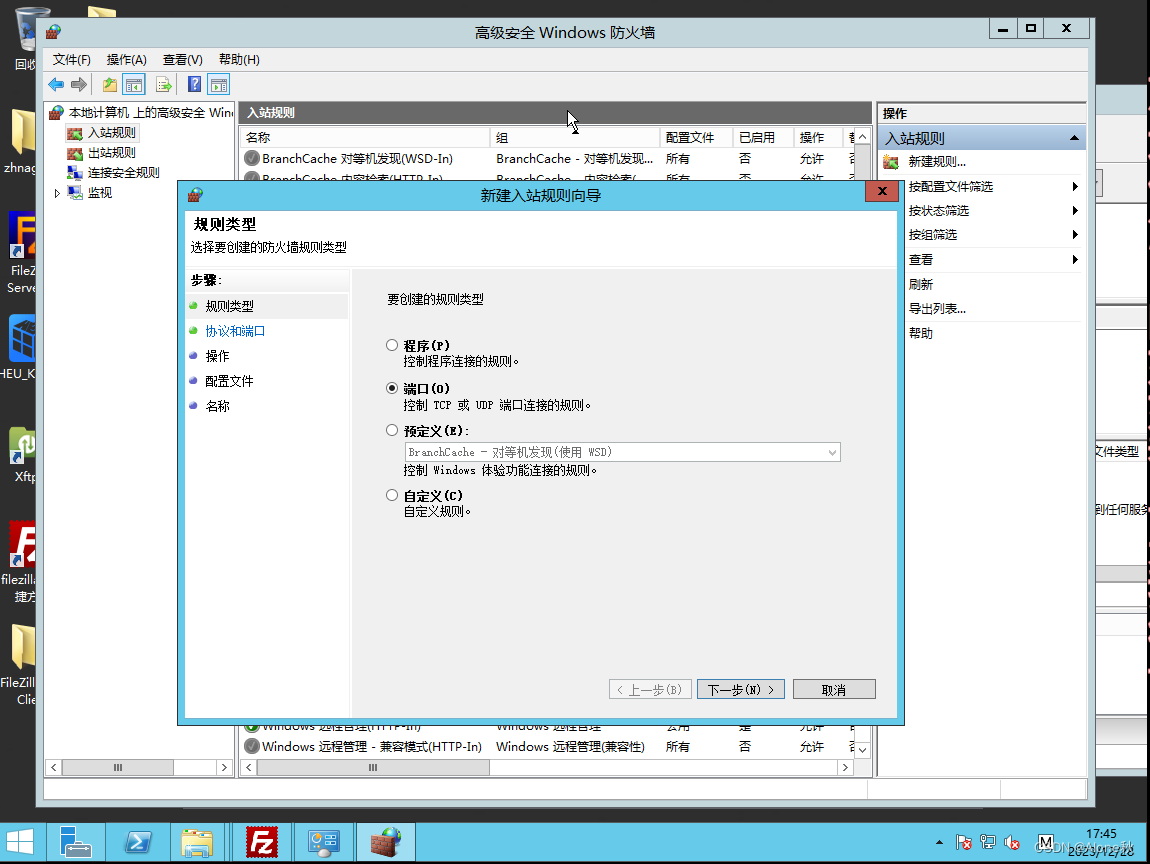Click the 操作 step in wizard steps
The image size is (1150, 864).
click(217, 356)
